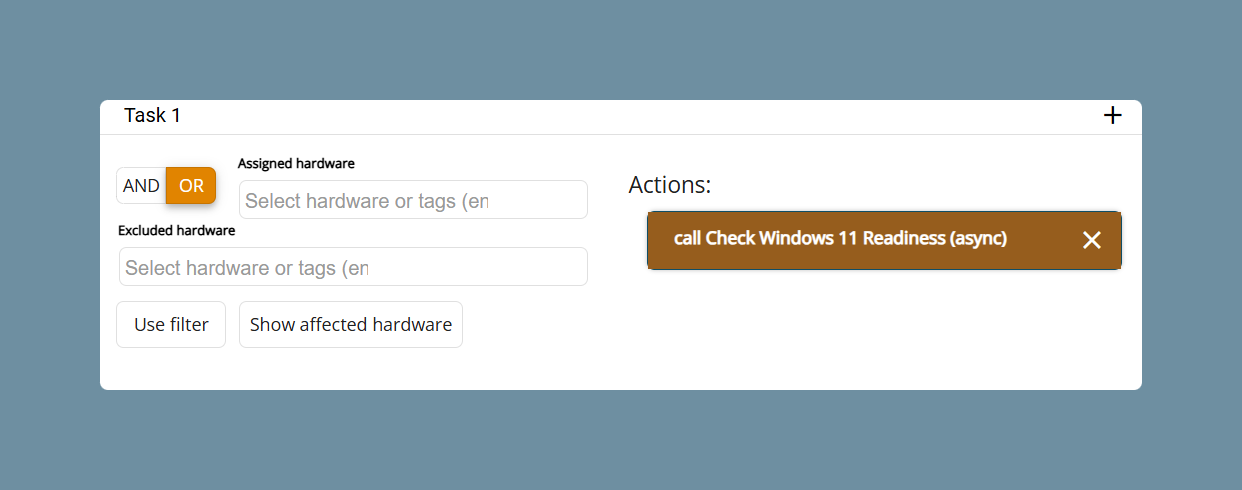Click the Excluded hardware label
This screenshot has height=490, width=1242.
point(177,230)
